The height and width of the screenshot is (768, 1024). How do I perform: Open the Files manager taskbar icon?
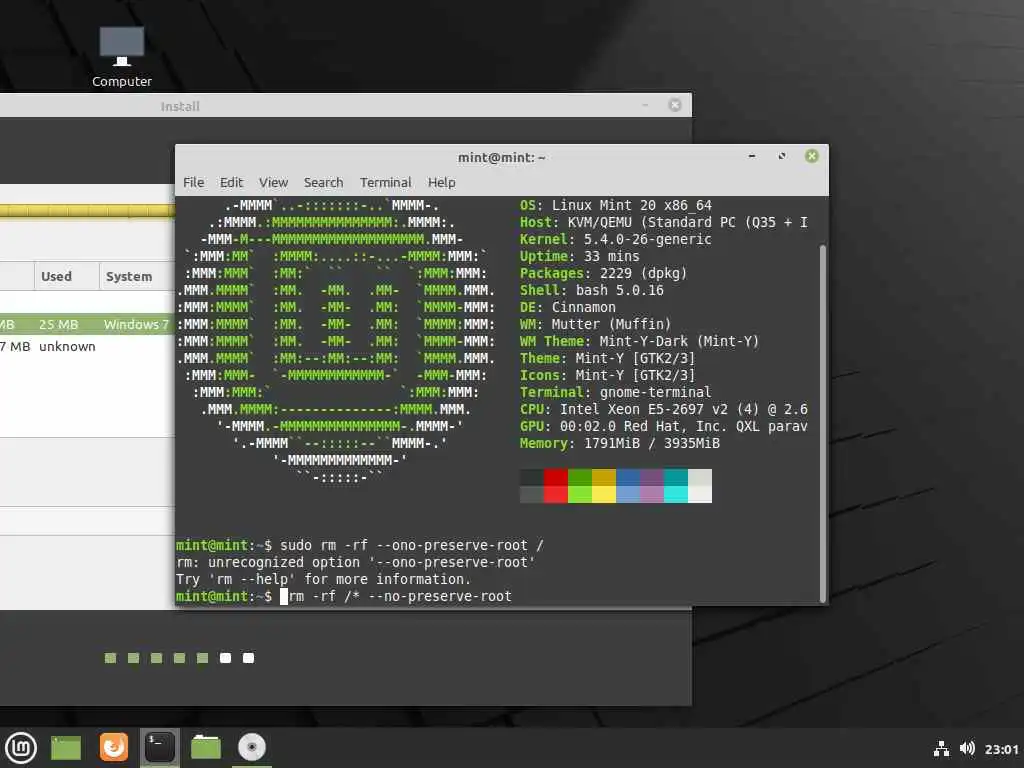(x=206, y=748)
